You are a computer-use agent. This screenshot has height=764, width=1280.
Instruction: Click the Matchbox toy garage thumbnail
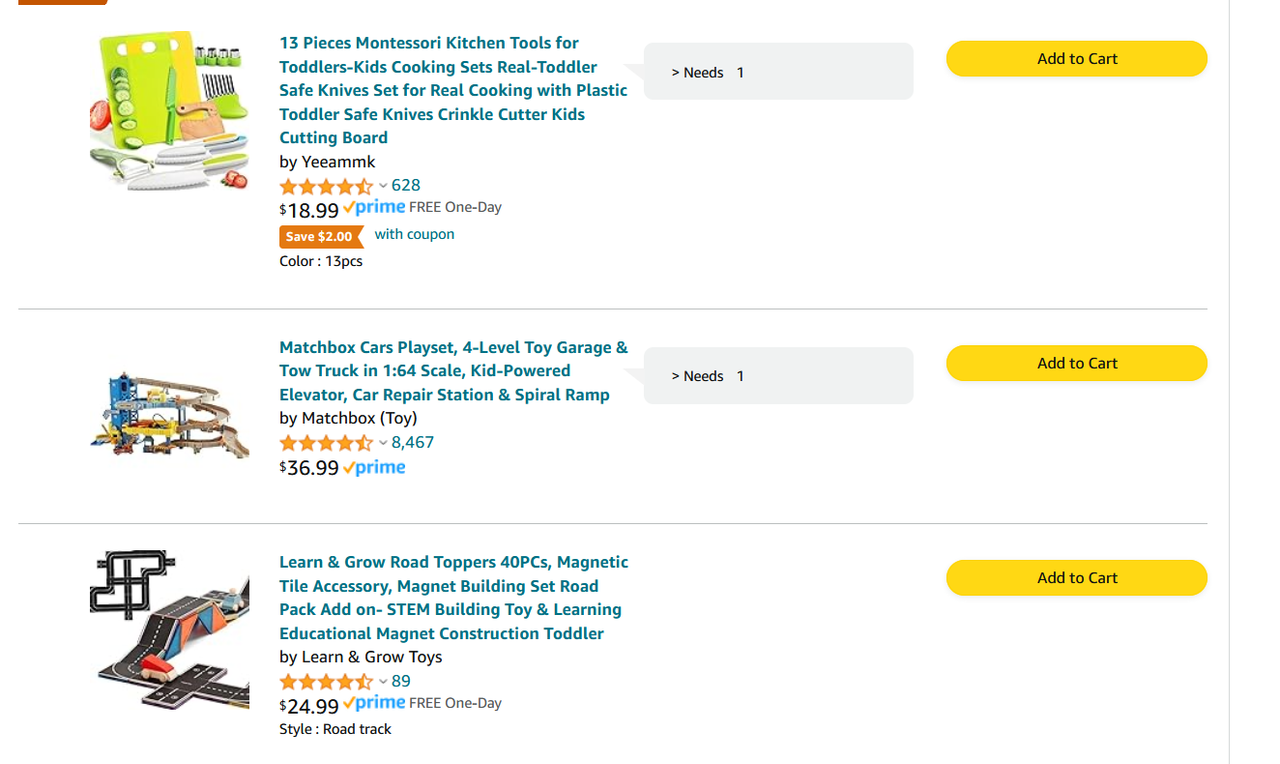(169, 415)
